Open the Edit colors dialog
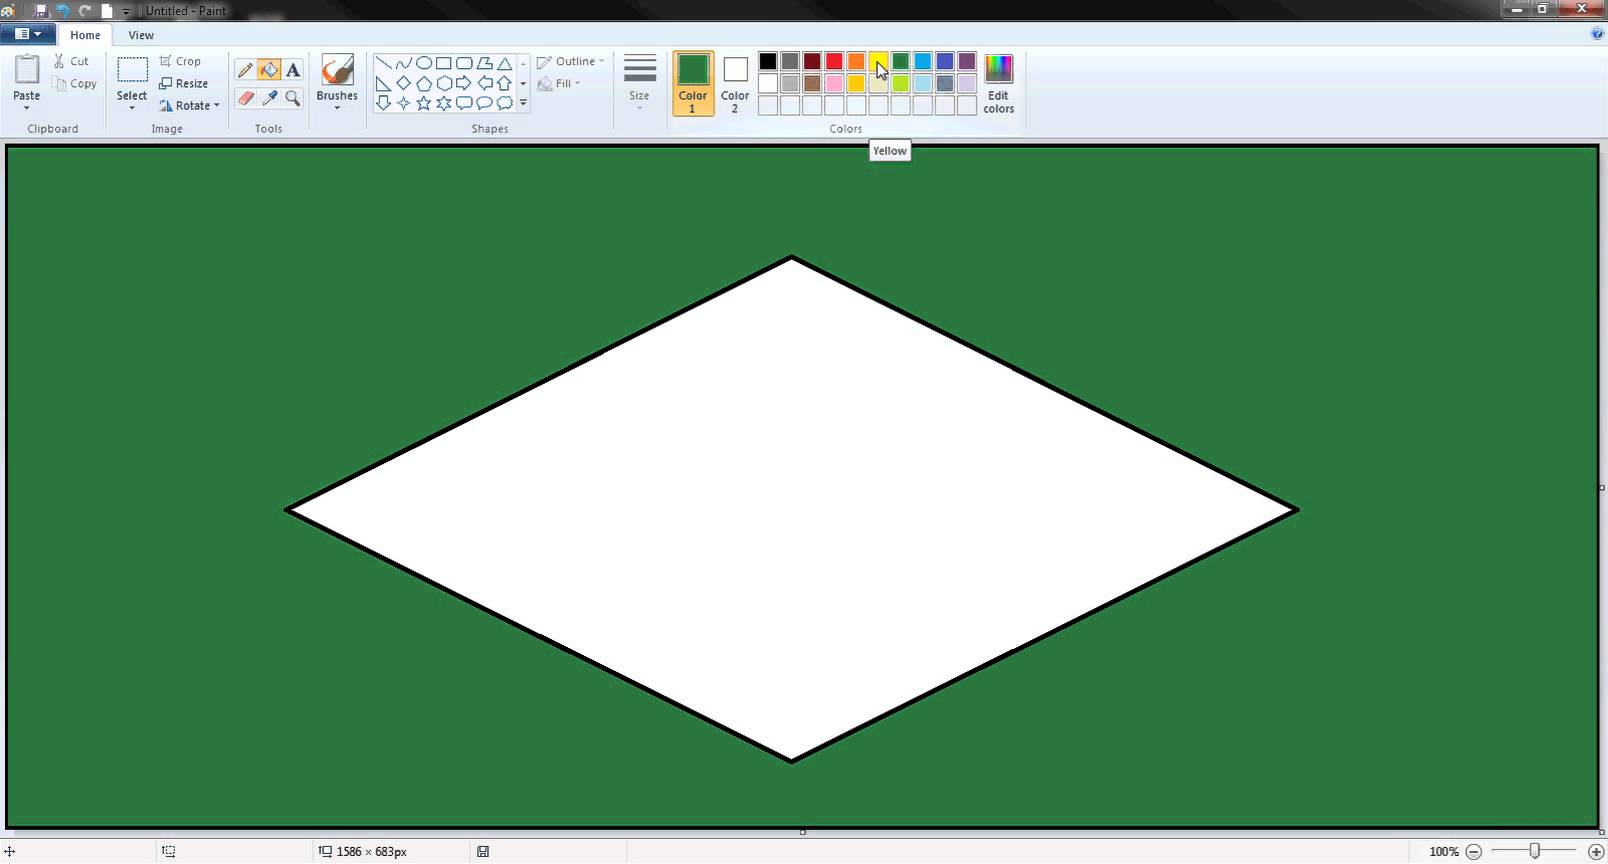 click(x=998, y=83)
